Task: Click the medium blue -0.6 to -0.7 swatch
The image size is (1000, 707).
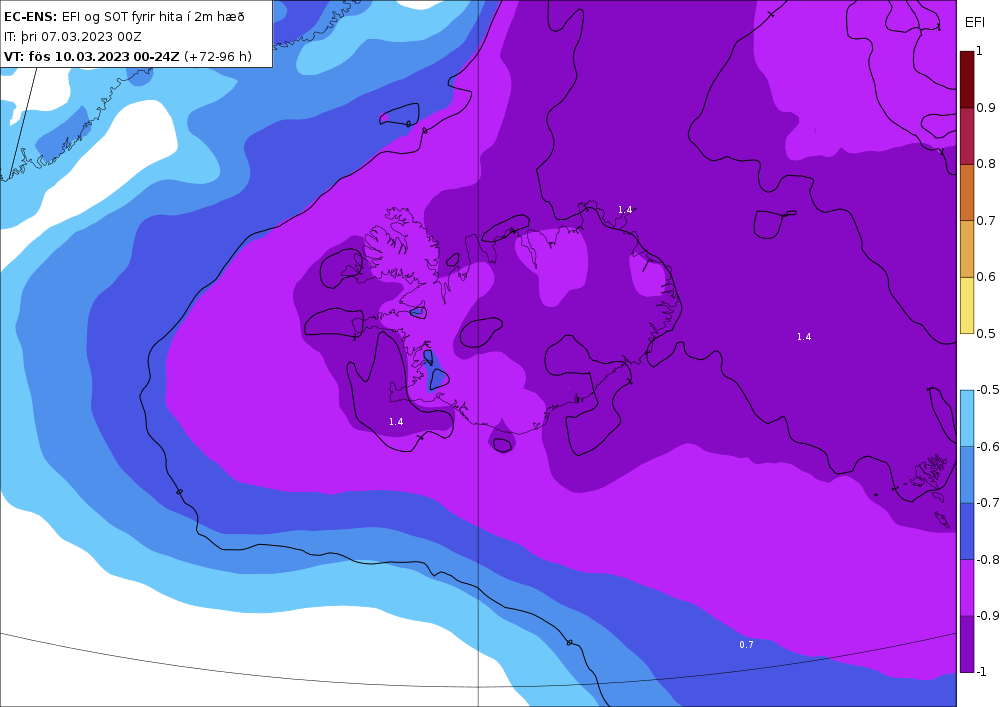Action: click(967, 474)
